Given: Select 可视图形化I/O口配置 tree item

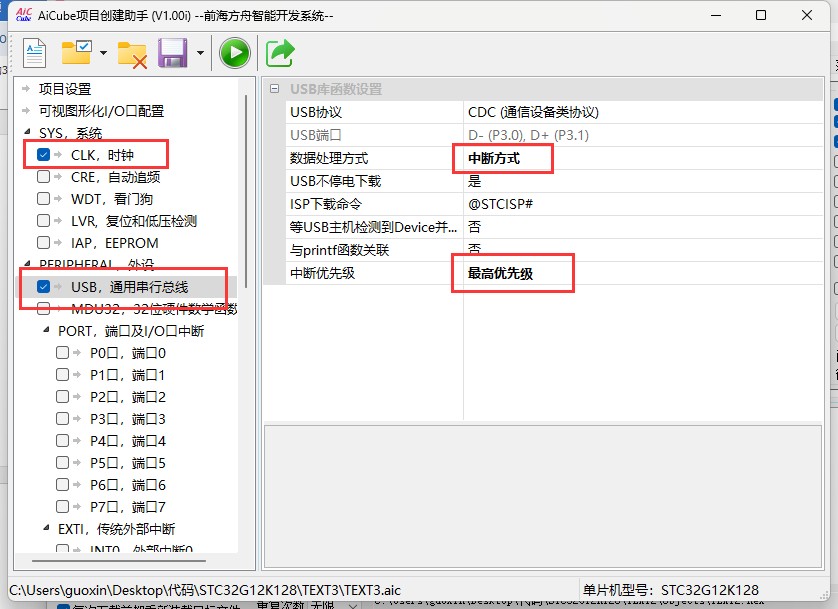Looking at the screenshot, I should point(102,111).
